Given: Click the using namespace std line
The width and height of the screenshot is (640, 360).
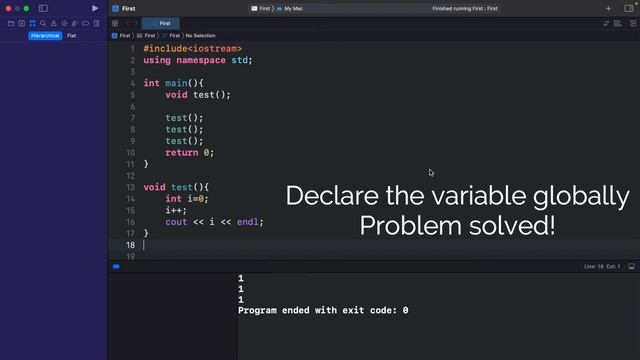Looking at the screenshot, I should pyautogui.click(x=198, y=60).
